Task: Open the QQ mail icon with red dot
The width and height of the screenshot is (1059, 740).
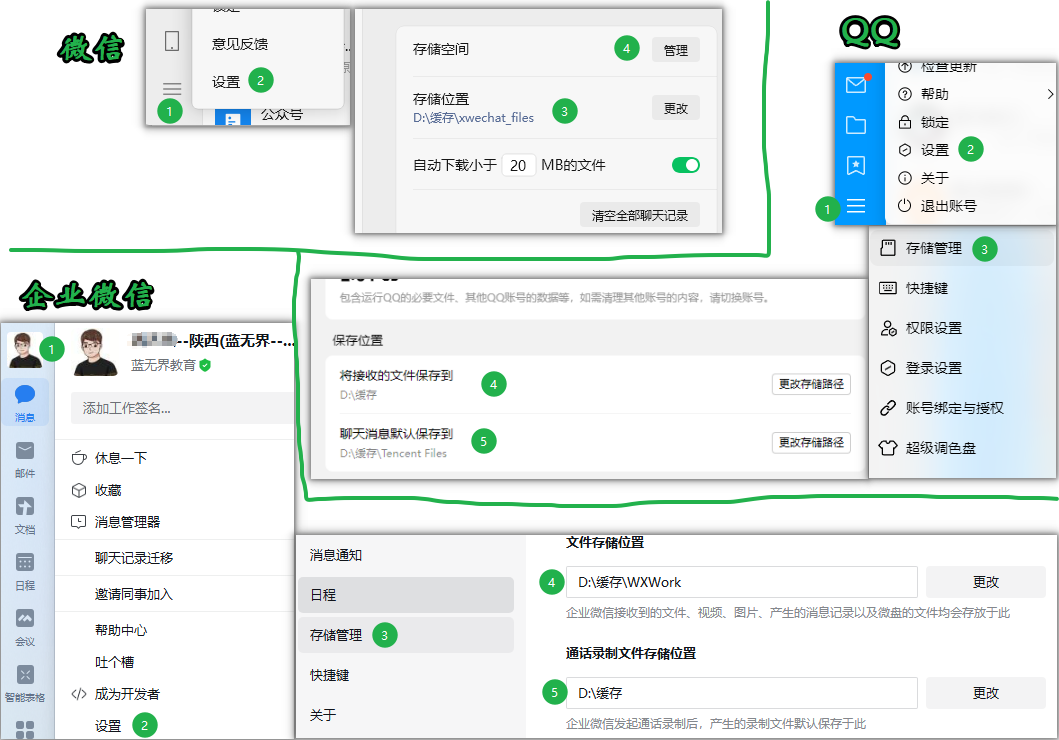Action: pos(856,84)
